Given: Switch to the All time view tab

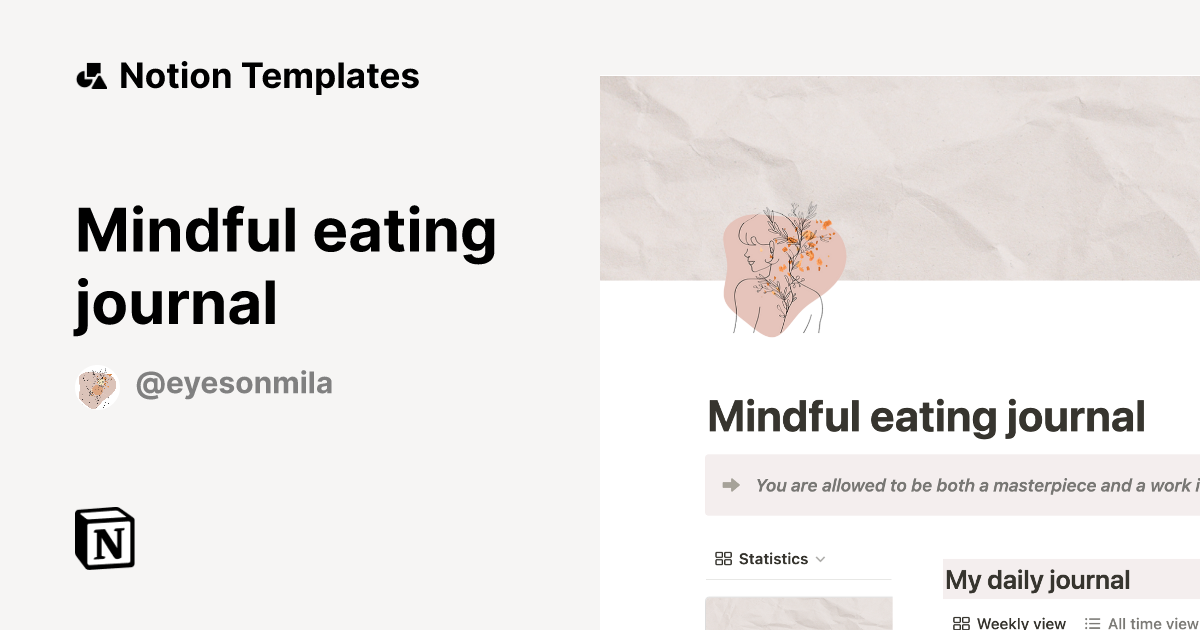Looking at the screenshot, I should tap(1152, 623).
